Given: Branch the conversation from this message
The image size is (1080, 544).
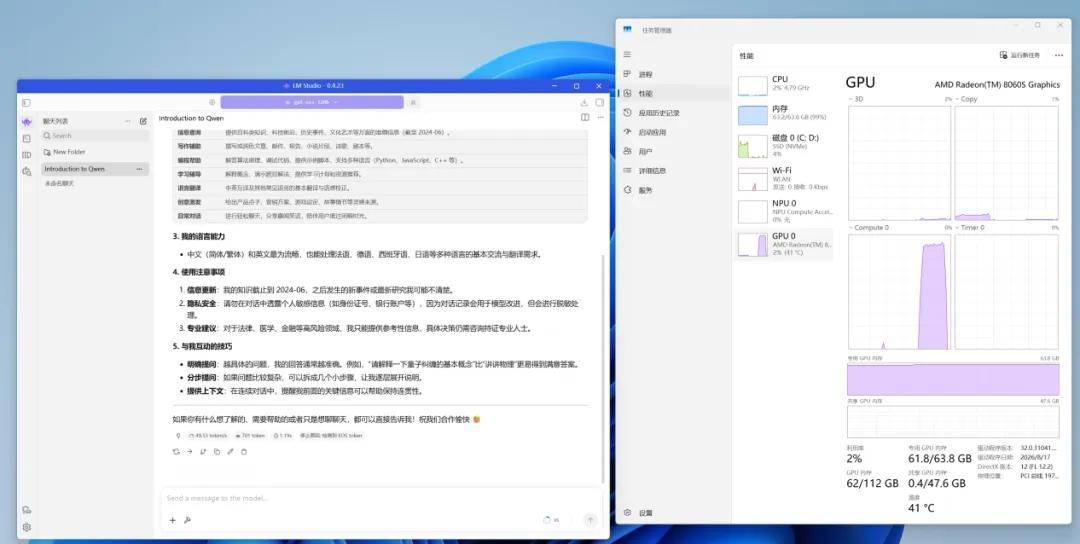Looking at the screenshot, I should [203, 452].
